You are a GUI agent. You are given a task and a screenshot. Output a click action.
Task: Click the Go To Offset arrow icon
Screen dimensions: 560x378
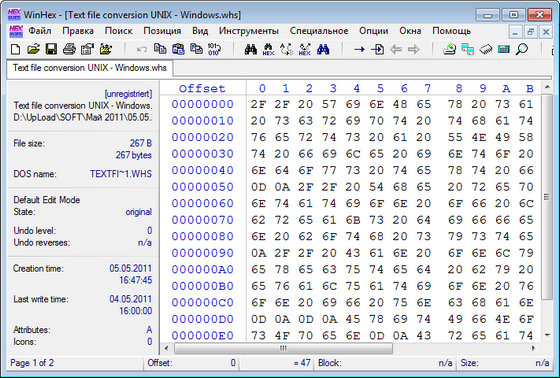(x=359, y=49)
